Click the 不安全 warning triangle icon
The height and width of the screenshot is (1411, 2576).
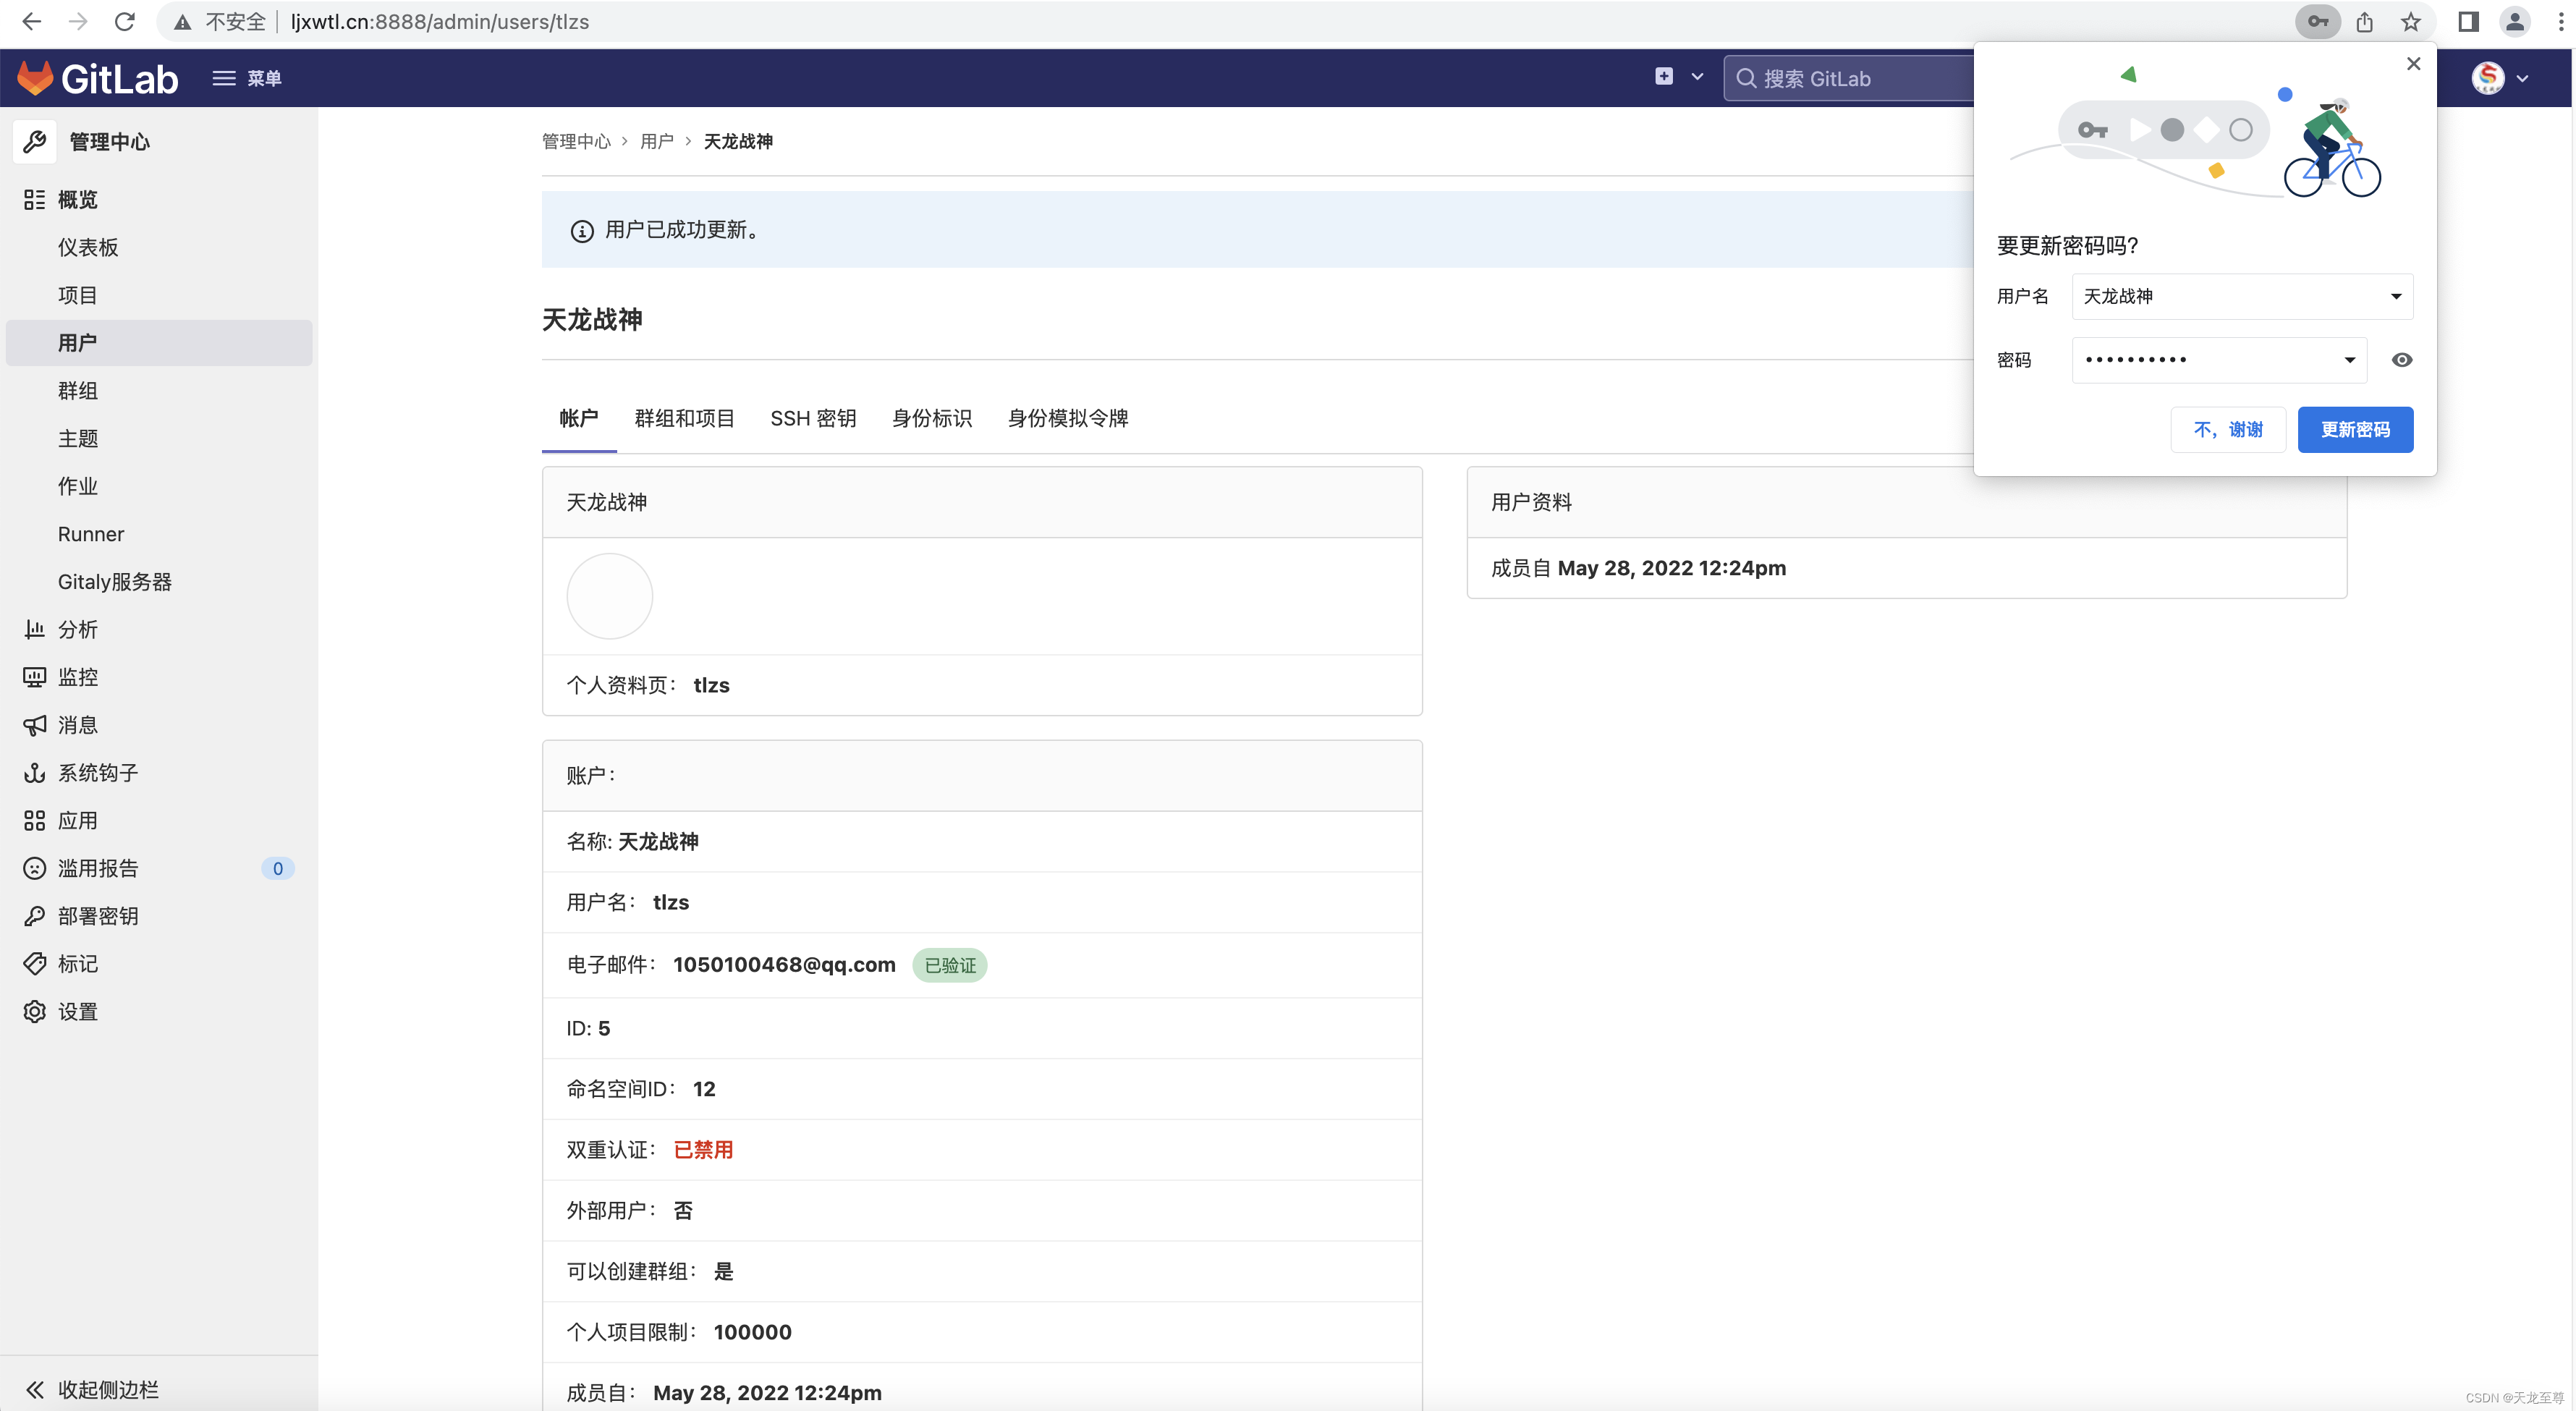(x=182, y=22)
